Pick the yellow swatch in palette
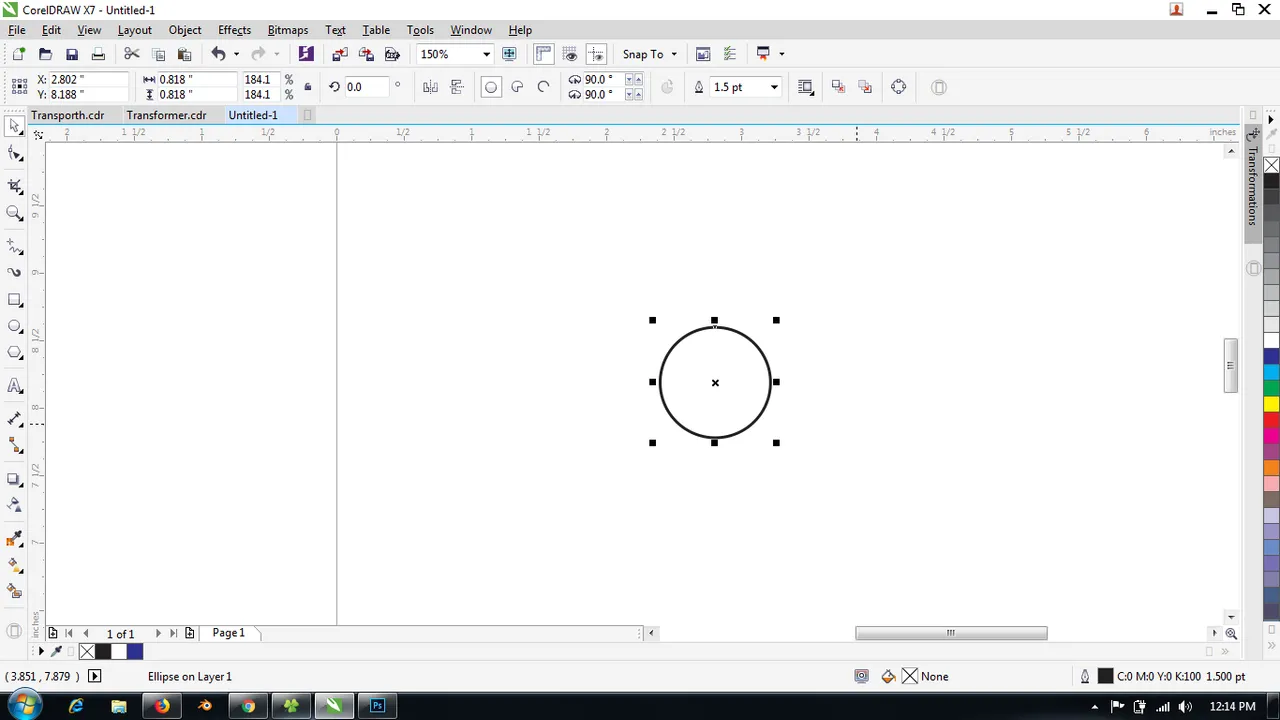 pos(1271,404)
